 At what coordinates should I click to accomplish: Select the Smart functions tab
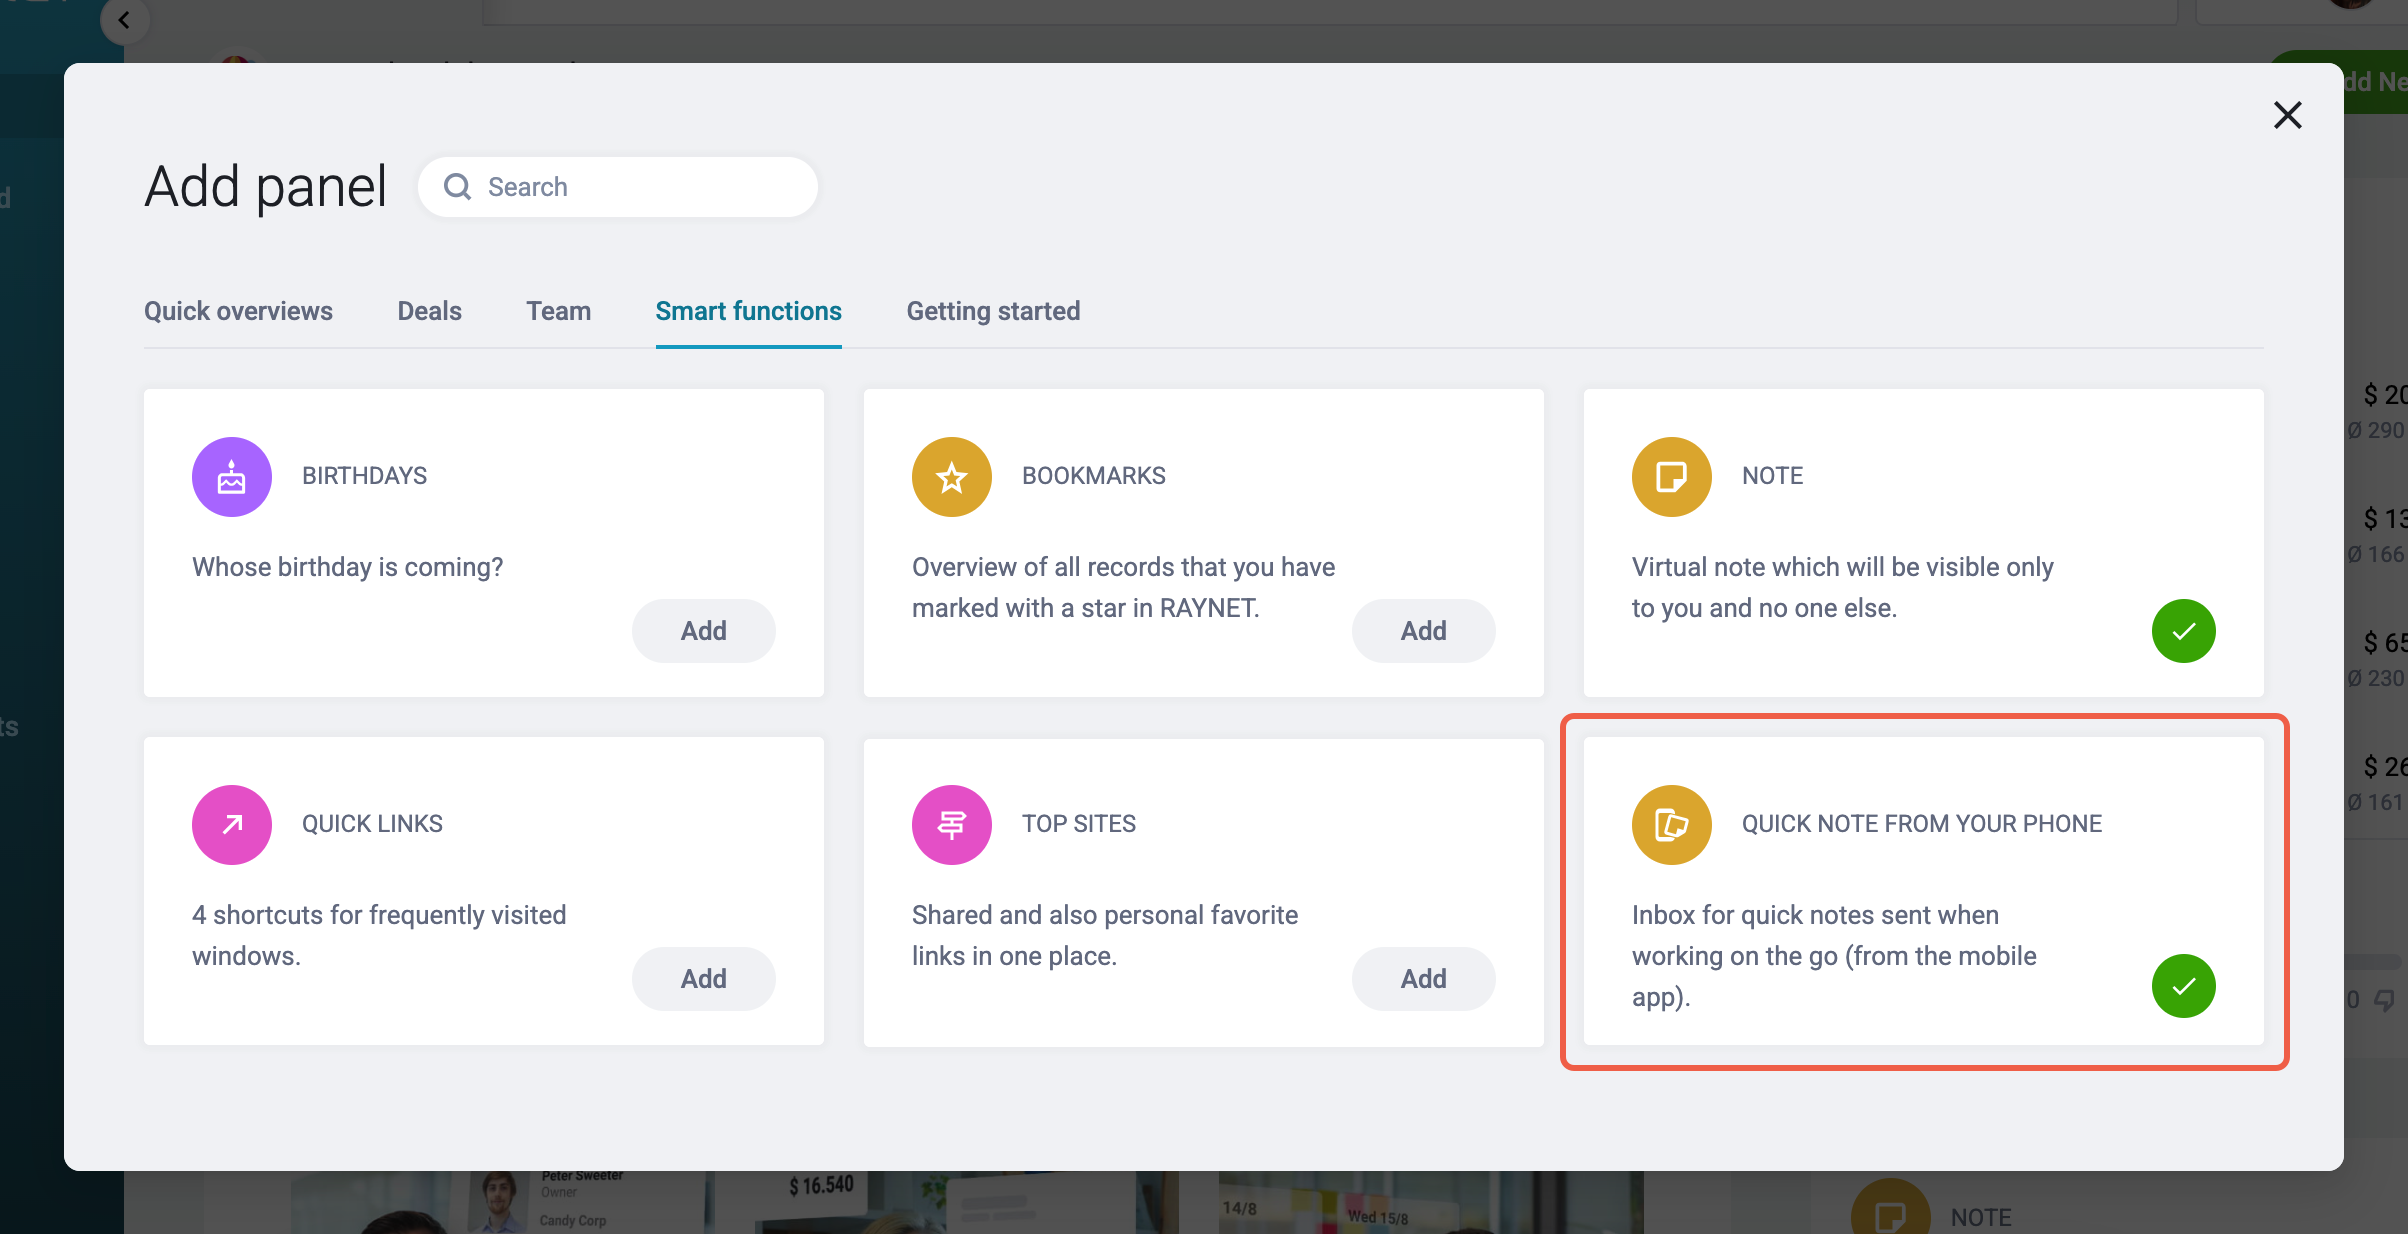749,311
